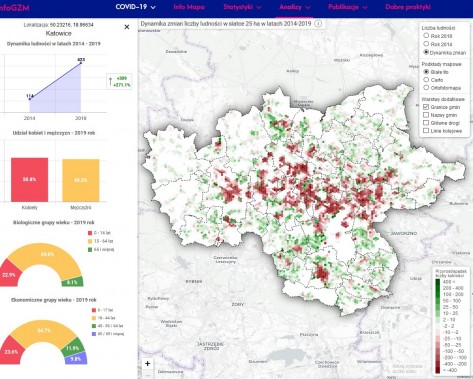Screen dimensions: 473x379
Task: Enable the Główne drogi layer
Action: click(426, 123)
